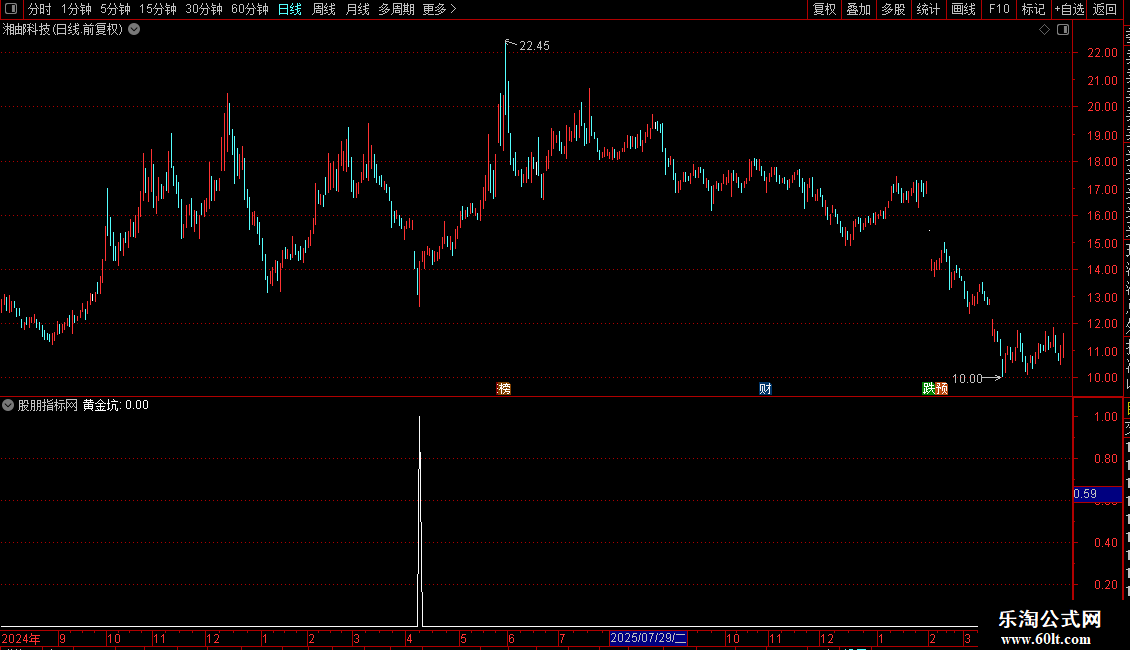This screenshot has width=1130, height=650.
Task: Toggle the side panel icon at top-left
Action: pos(11,9)
